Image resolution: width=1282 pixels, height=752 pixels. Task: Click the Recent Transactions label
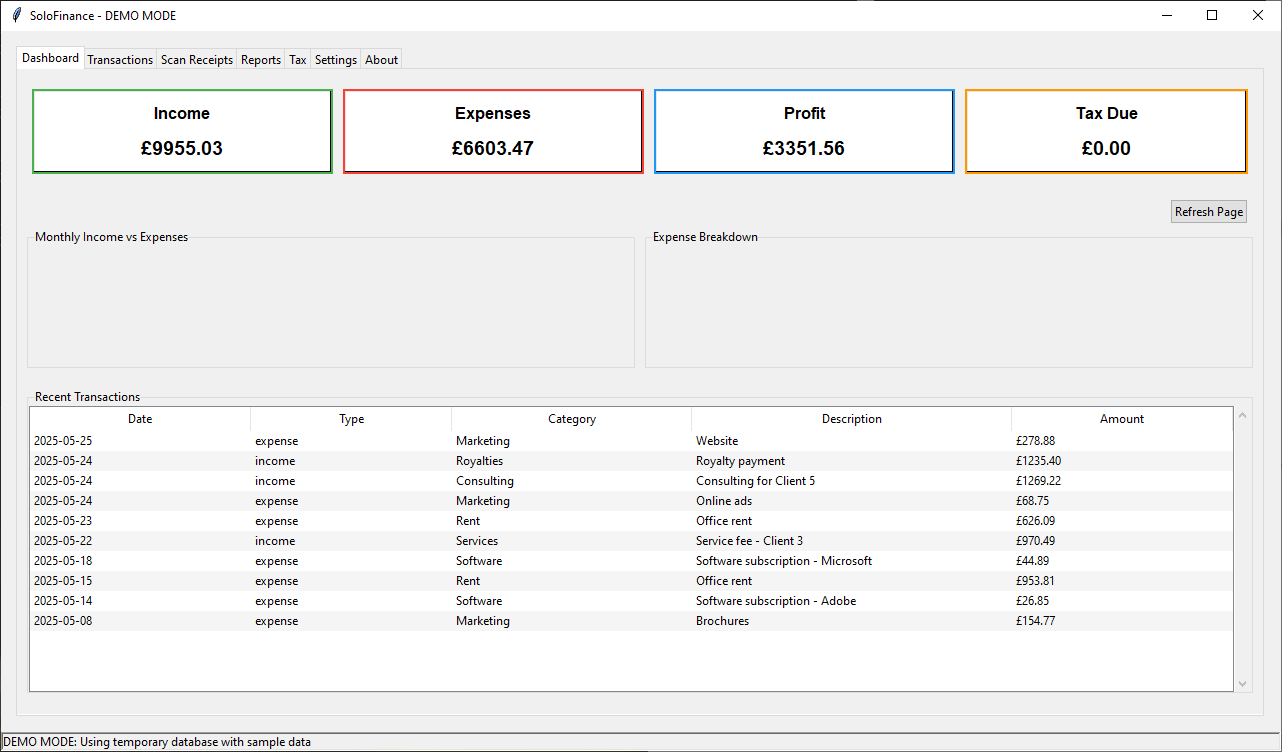pos(88,397)
